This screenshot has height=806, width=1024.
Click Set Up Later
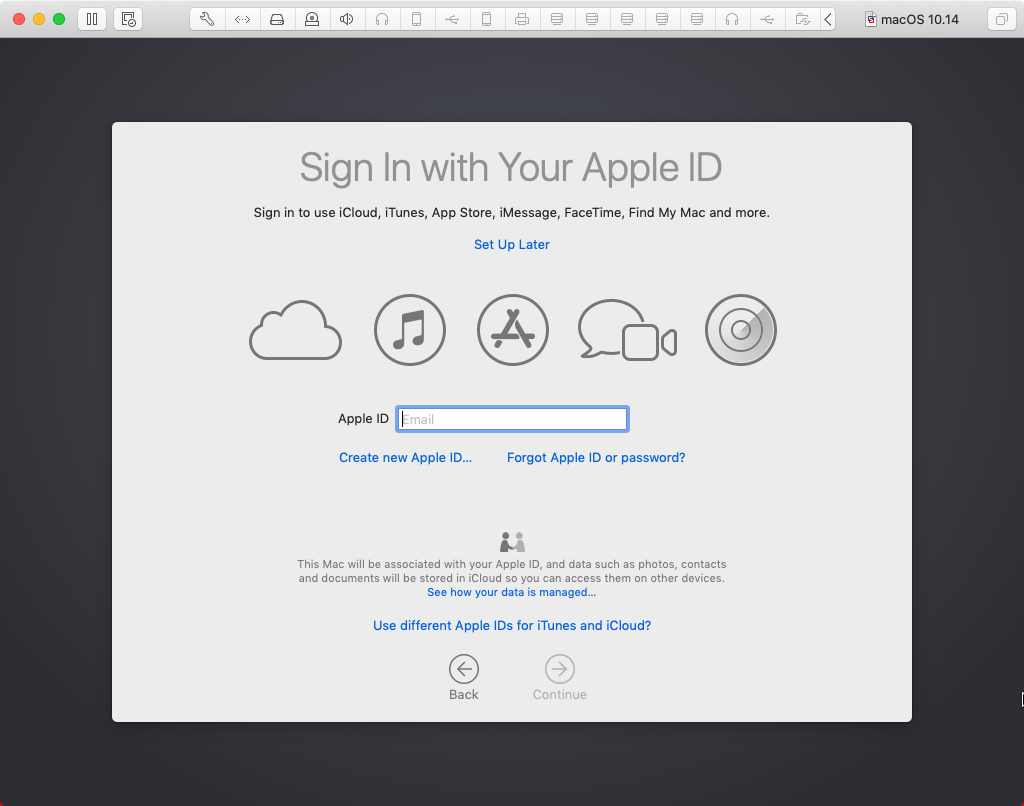click(x=511, y=244)
